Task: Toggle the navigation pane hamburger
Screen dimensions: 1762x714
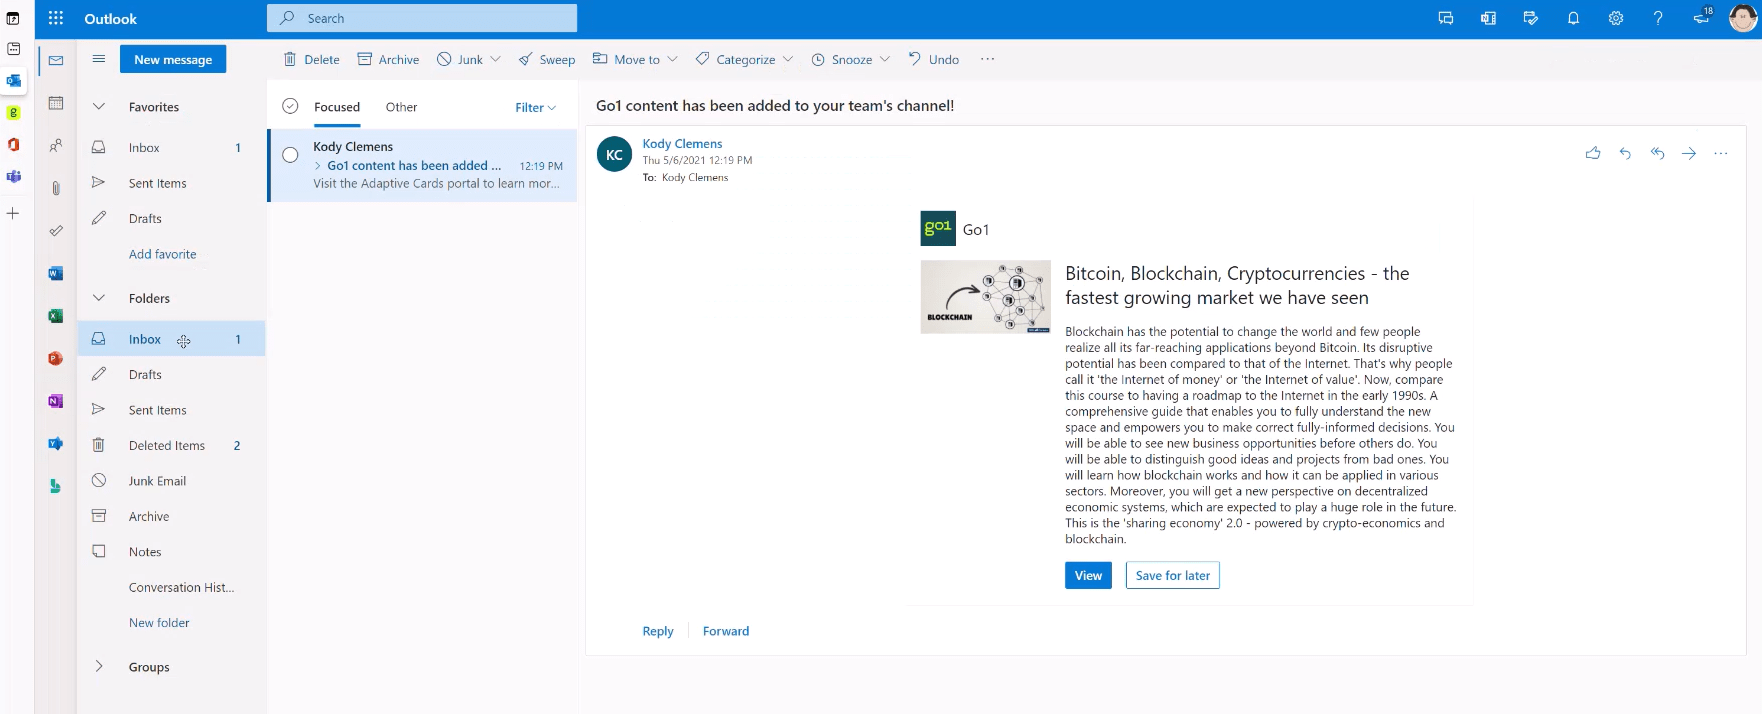Action: click(x=99, y=59)
